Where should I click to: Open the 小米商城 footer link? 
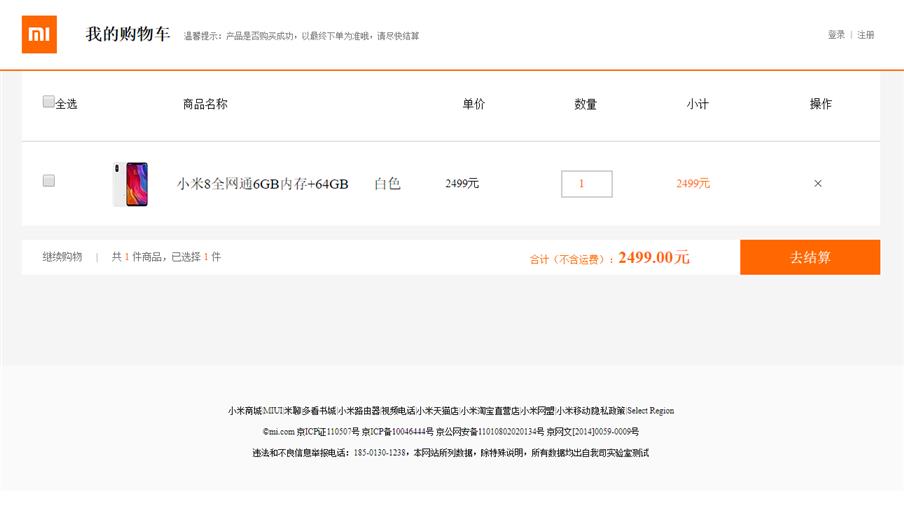(245, 411)
